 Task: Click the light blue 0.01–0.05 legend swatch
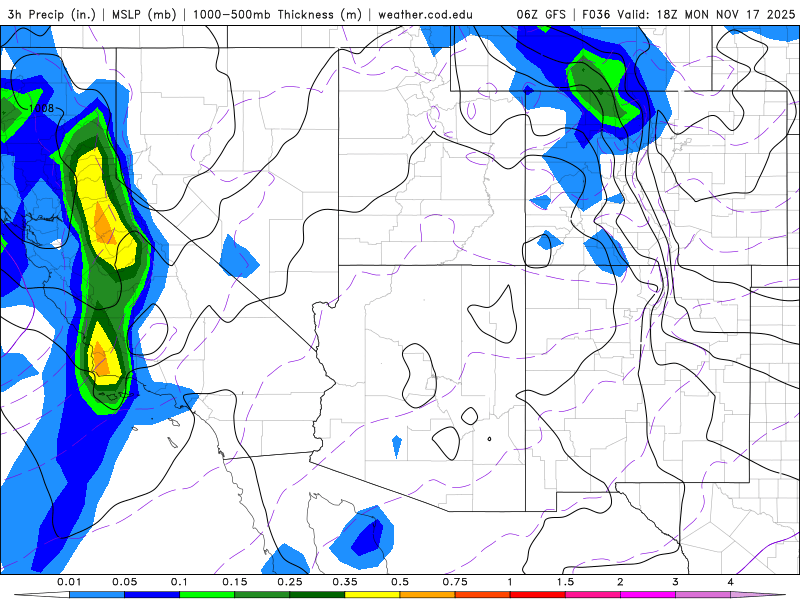coord(97,595)
